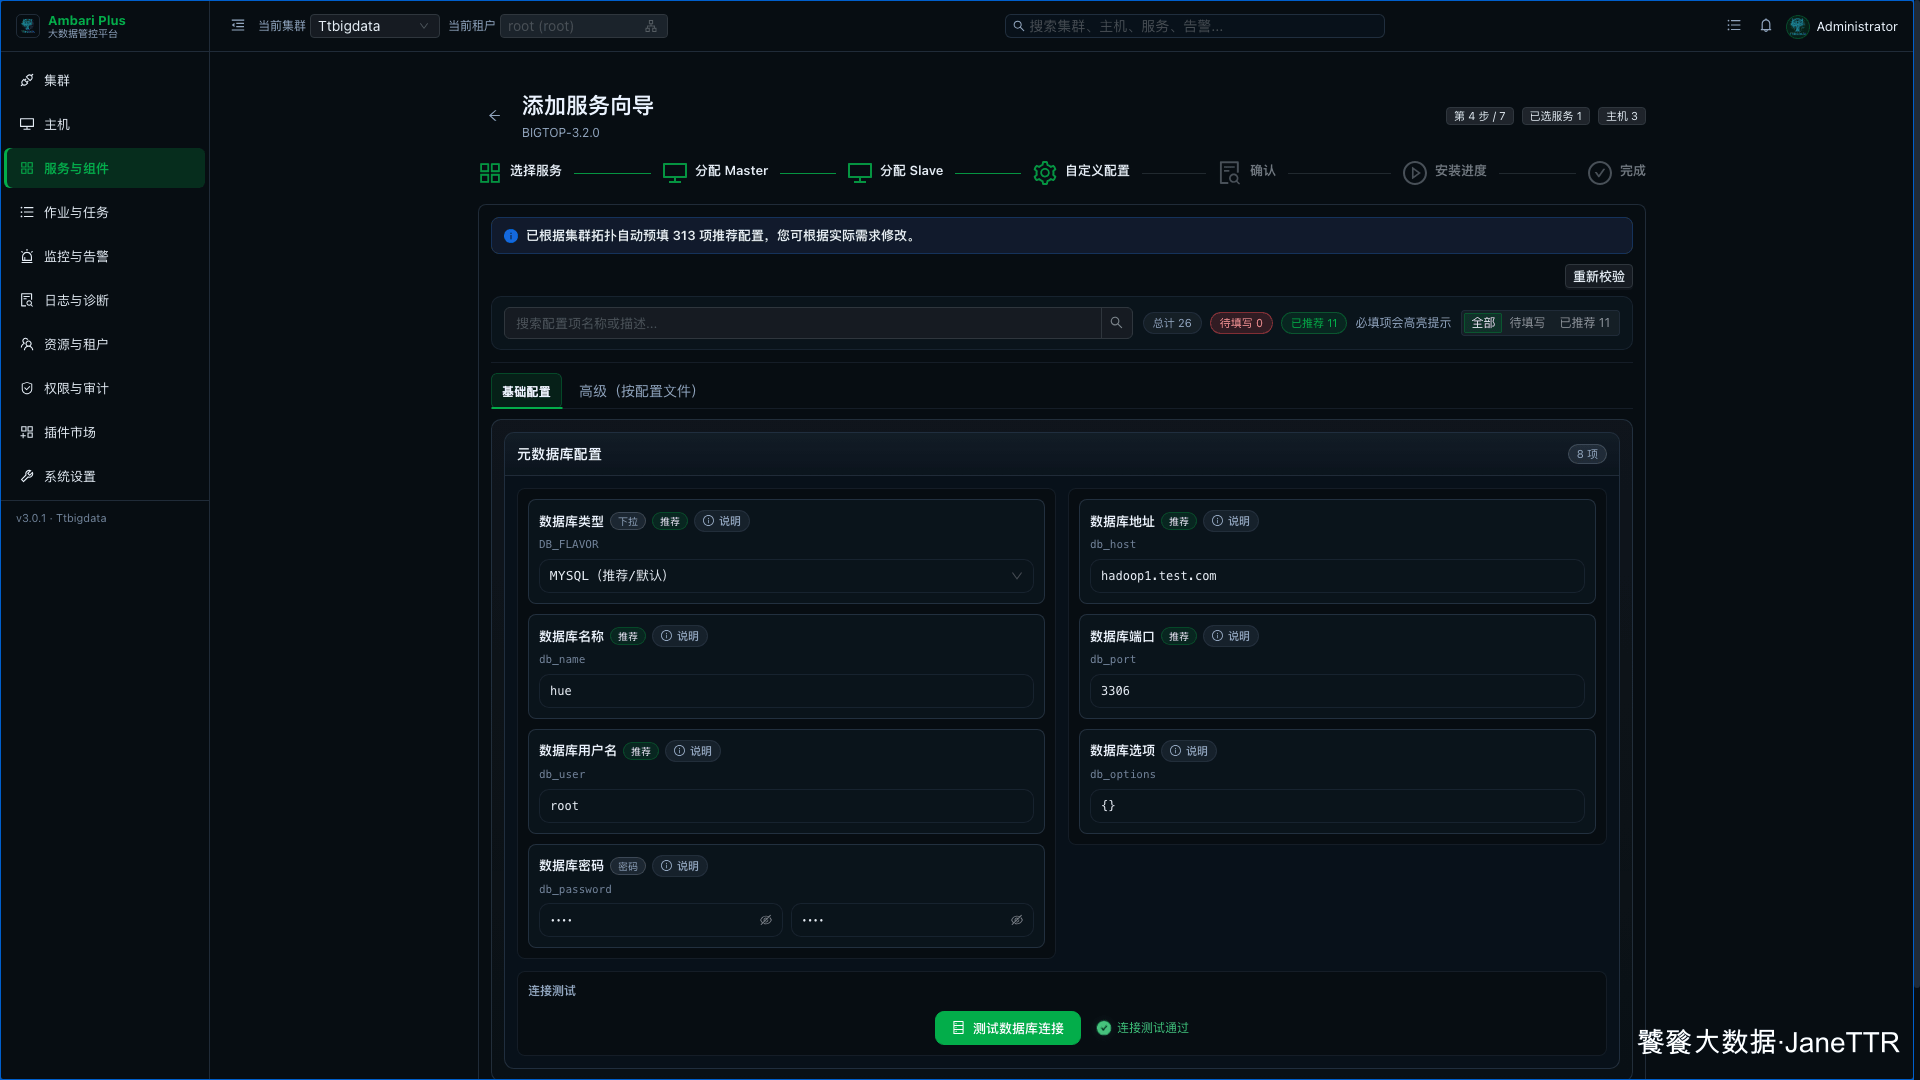
Task: Click the db_user input with root
Action: coord(786,806)
